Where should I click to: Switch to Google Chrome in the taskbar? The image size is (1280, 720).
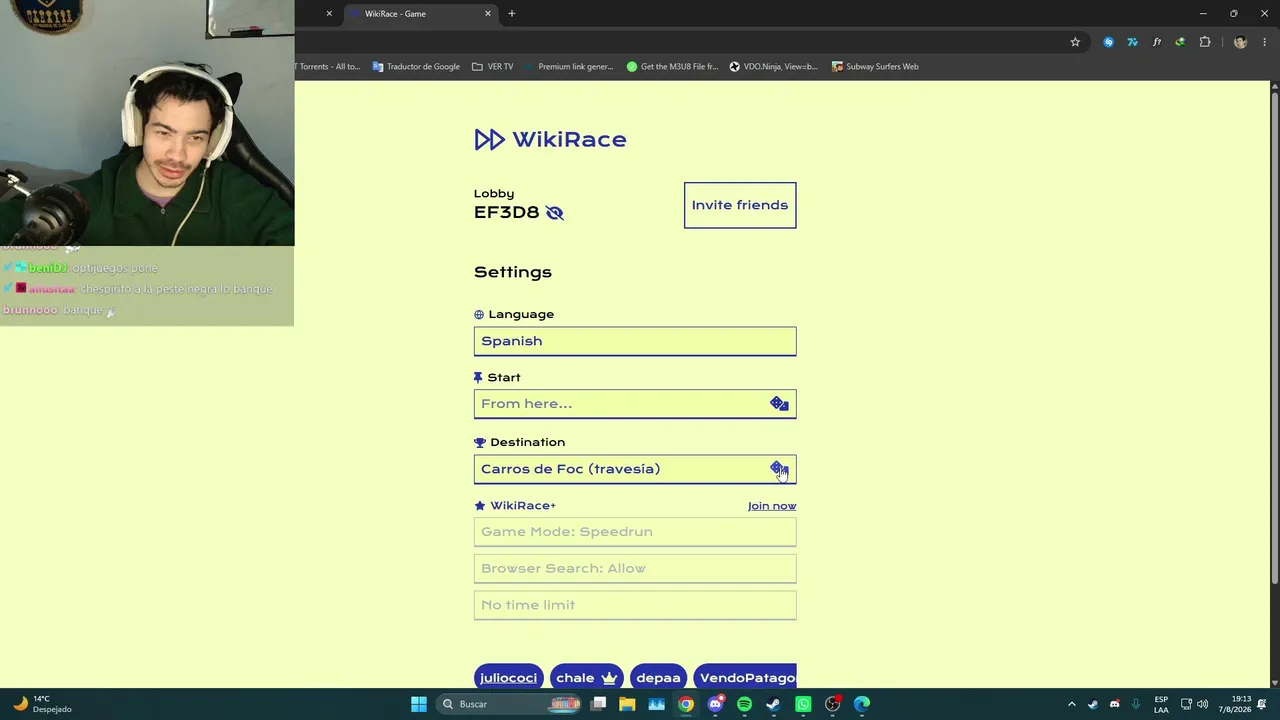tap(686, 704)
